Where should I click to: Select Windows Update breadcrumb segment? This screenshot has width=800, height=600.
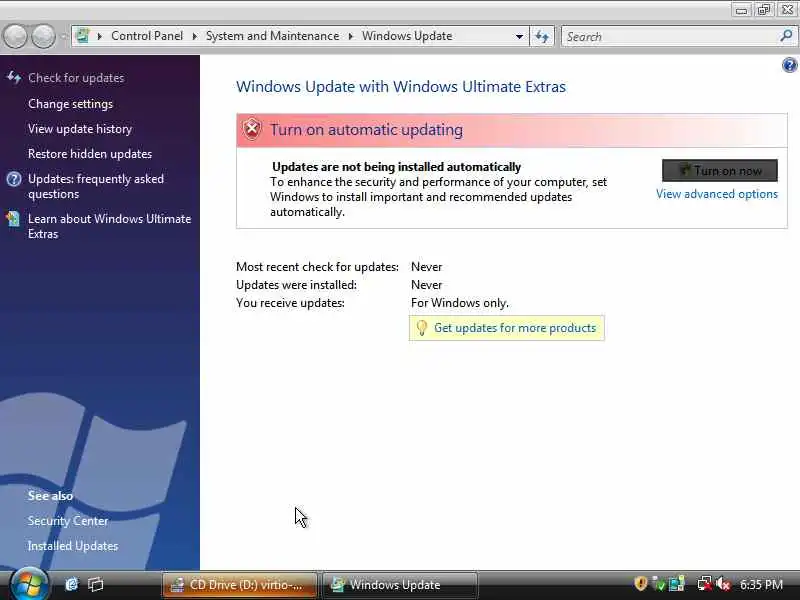click(407, 36)
